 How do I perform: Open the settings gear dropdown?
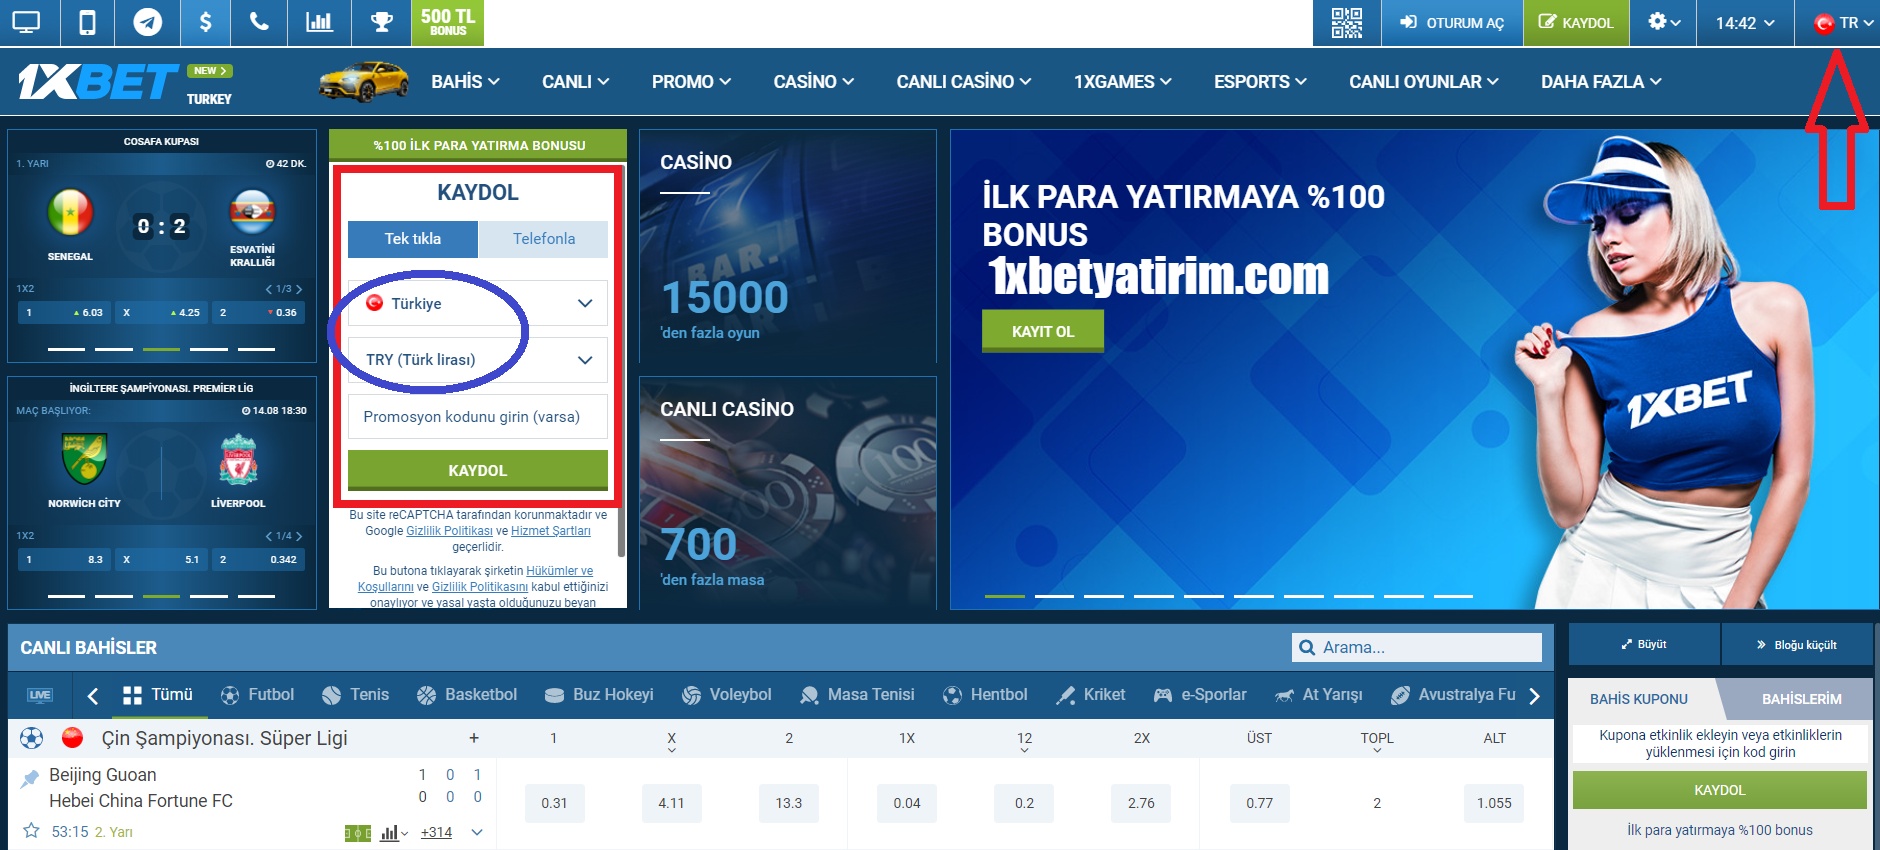[x=1663, y=22]
